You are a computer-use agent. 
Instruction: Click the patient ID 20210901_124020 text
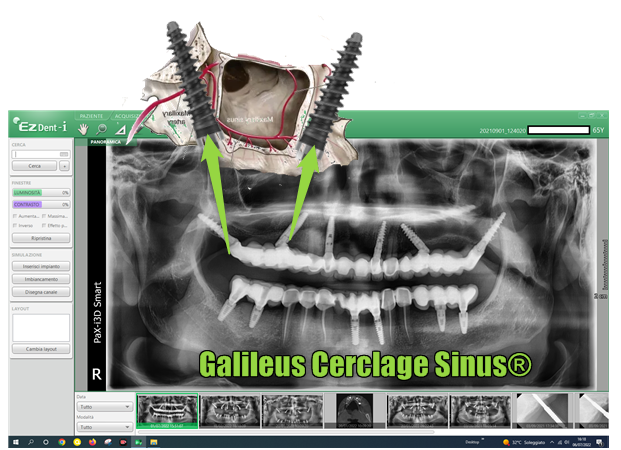coord(503,130)
